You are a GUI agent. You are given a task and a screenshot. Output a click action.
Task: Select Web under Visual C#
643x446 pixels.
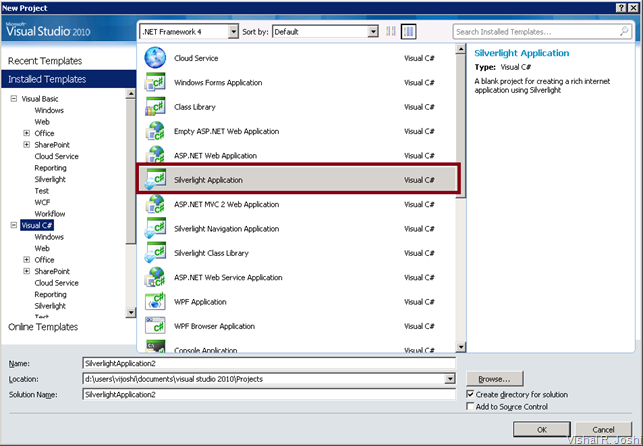[42, 248]
